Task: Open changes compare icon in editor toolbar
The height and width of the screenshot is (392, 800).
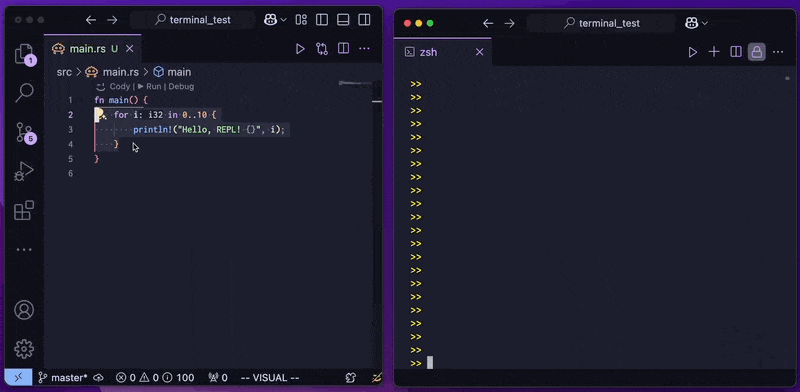Action: tap(322, 49)
